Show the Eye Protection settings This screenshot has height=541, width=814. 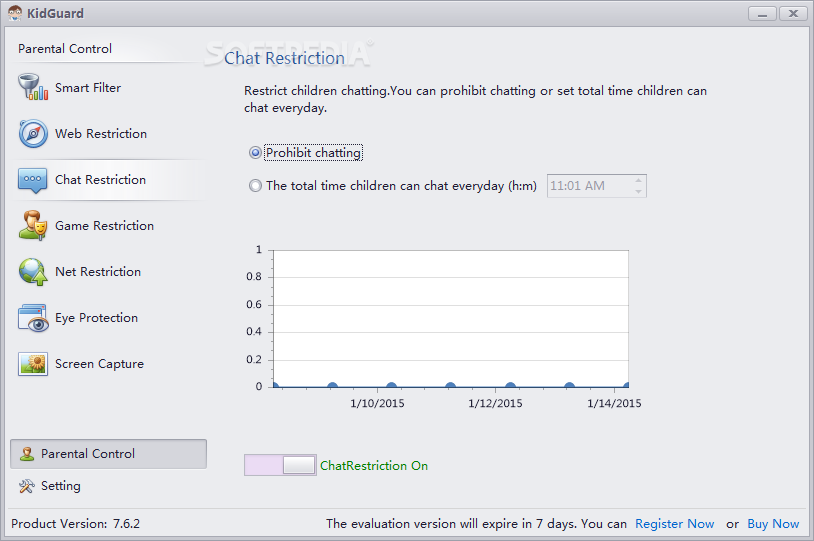pos(109,318)
